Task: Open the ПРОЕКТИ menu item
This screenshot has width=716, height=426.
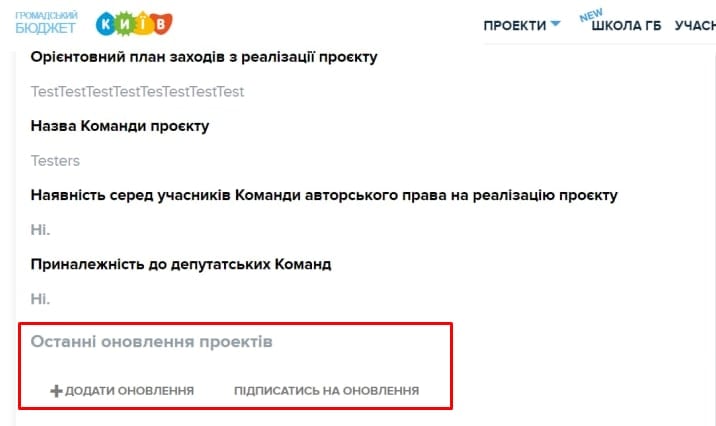Action: pos(515,26)
